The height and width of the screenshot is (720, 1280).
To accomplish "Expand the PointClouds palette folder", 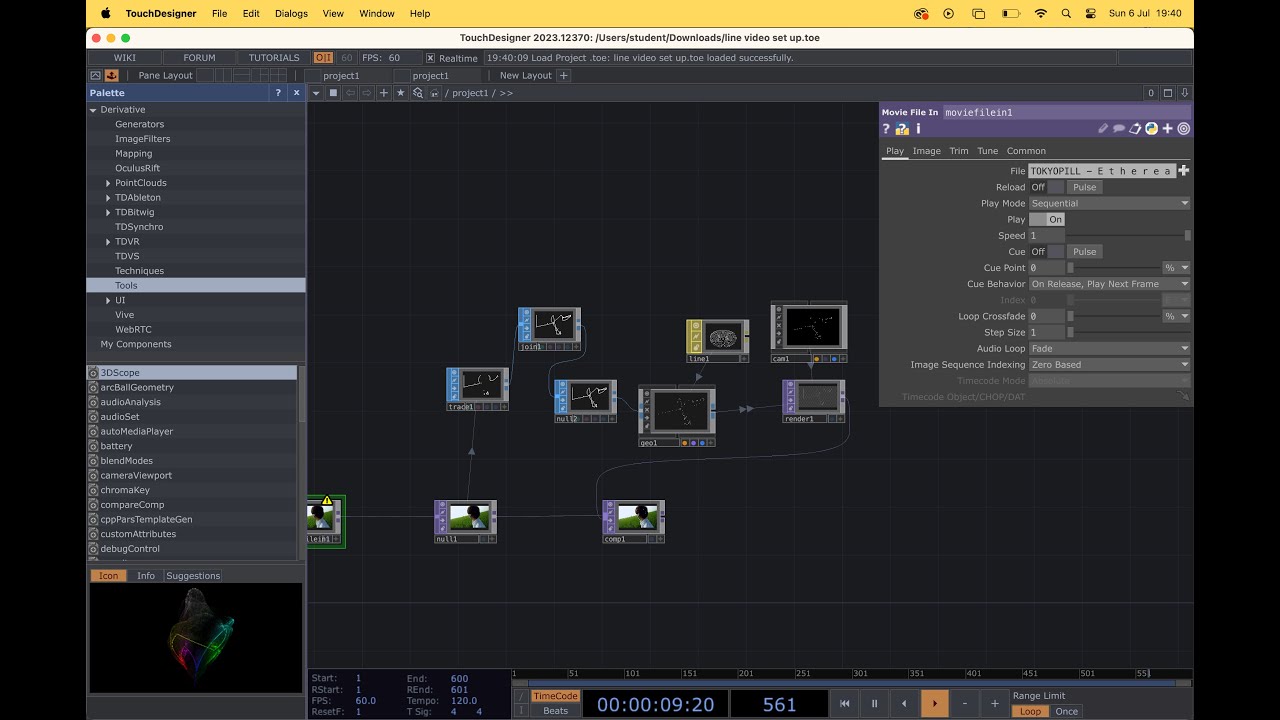I will coord(108,183).
